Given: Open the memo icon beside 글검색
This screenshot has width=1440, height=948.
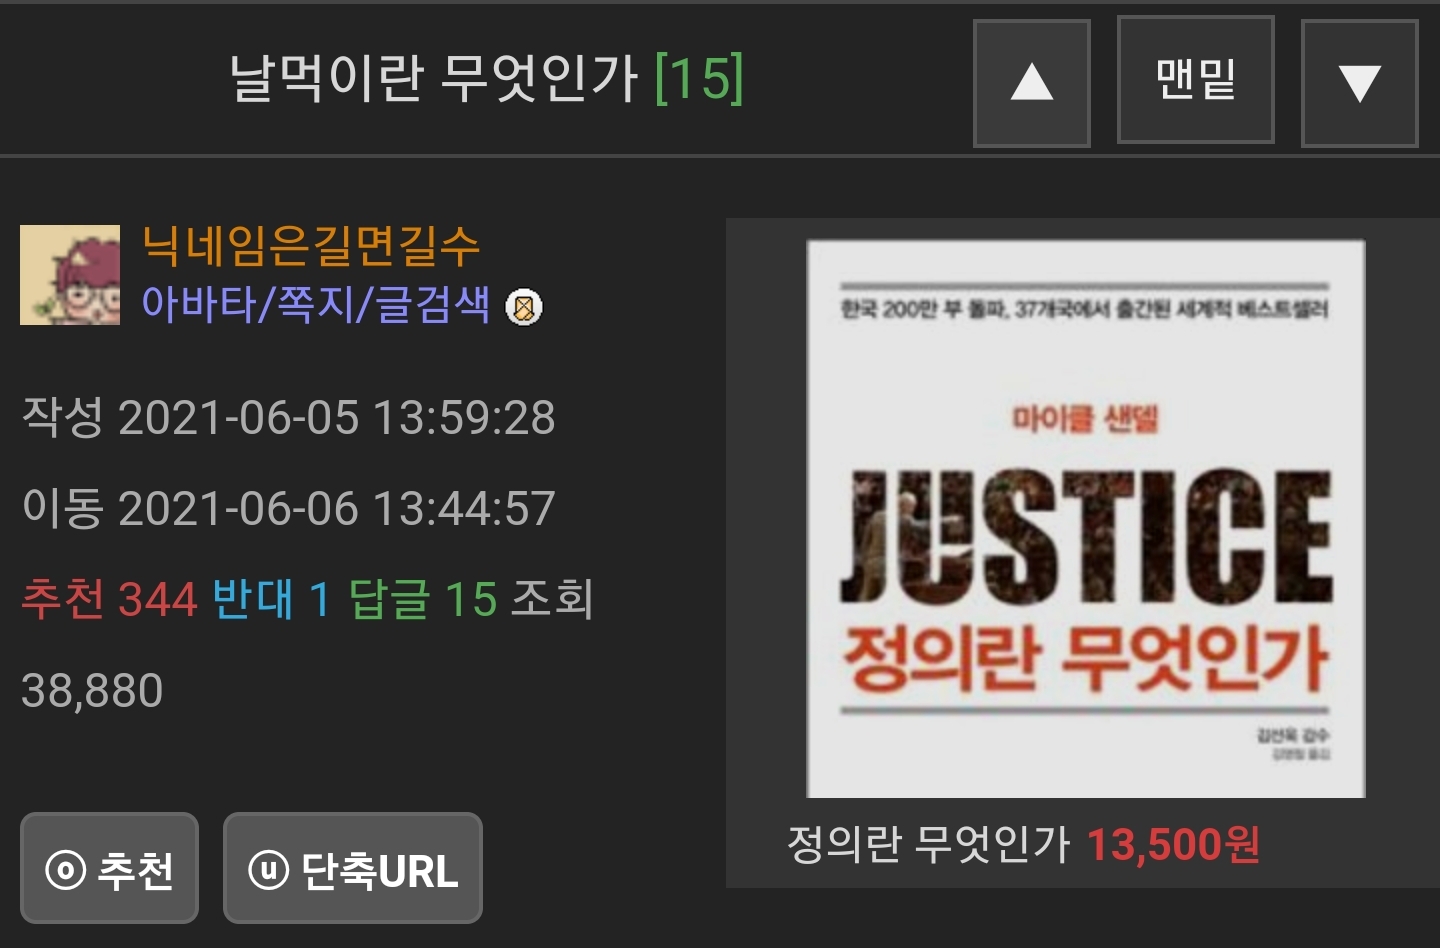Looking at the screenshot, I should point(524,307).
